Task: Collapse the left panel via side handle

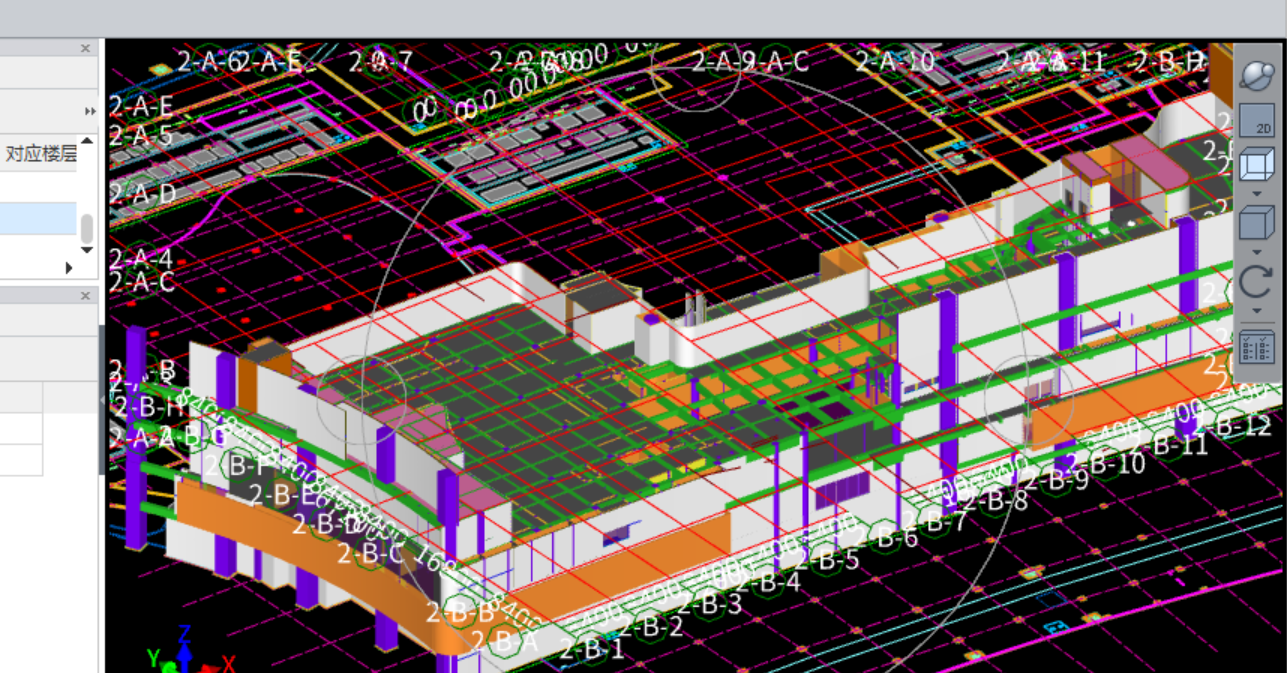Action: tap(101, 399)
